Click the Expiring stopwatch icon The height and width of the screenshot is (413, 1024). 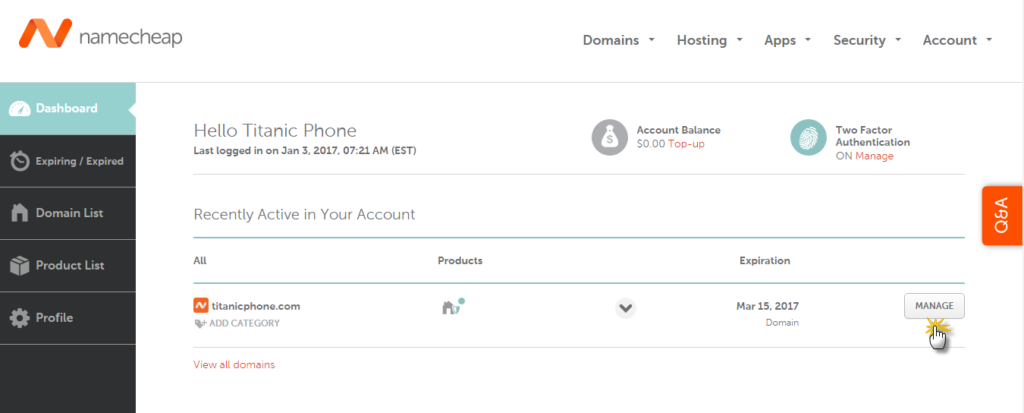(x=20, y=161)
